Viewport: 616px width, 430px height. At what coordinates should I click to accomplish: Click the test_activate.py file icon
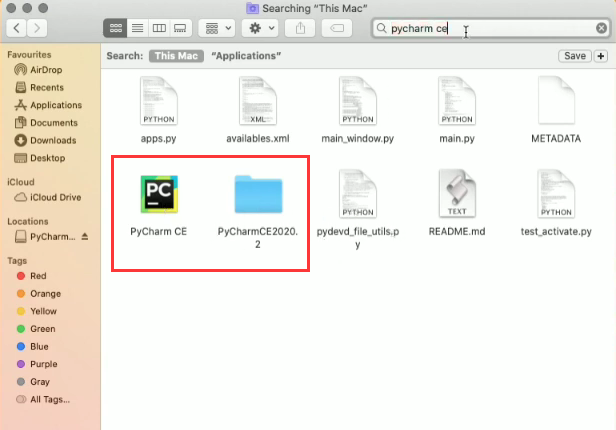[556, 195]
